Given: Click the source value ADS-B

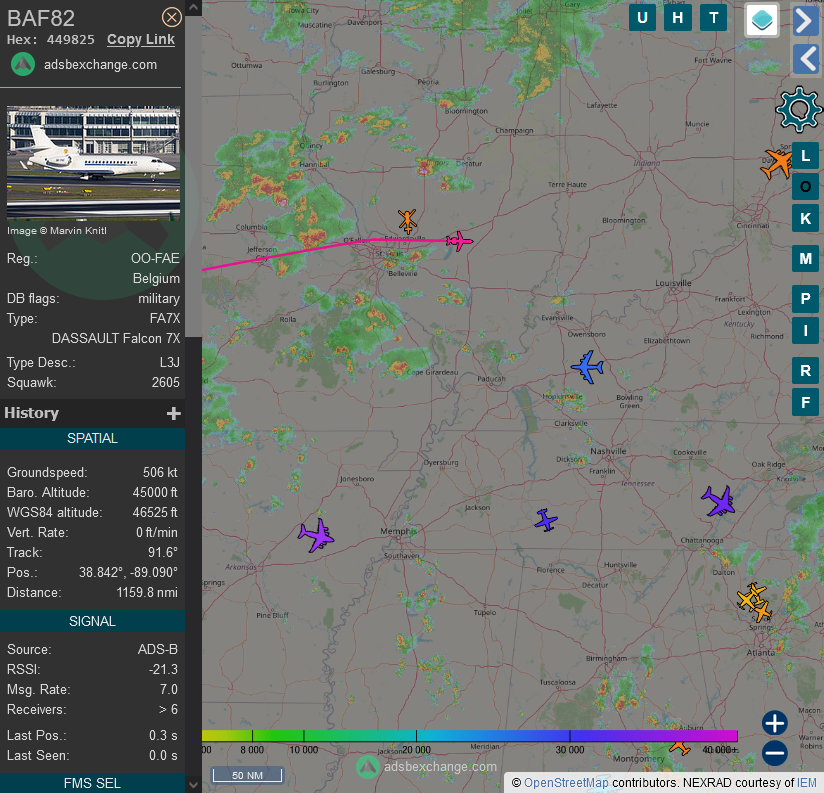Looking at the screenshot, I should coord(158,650).
